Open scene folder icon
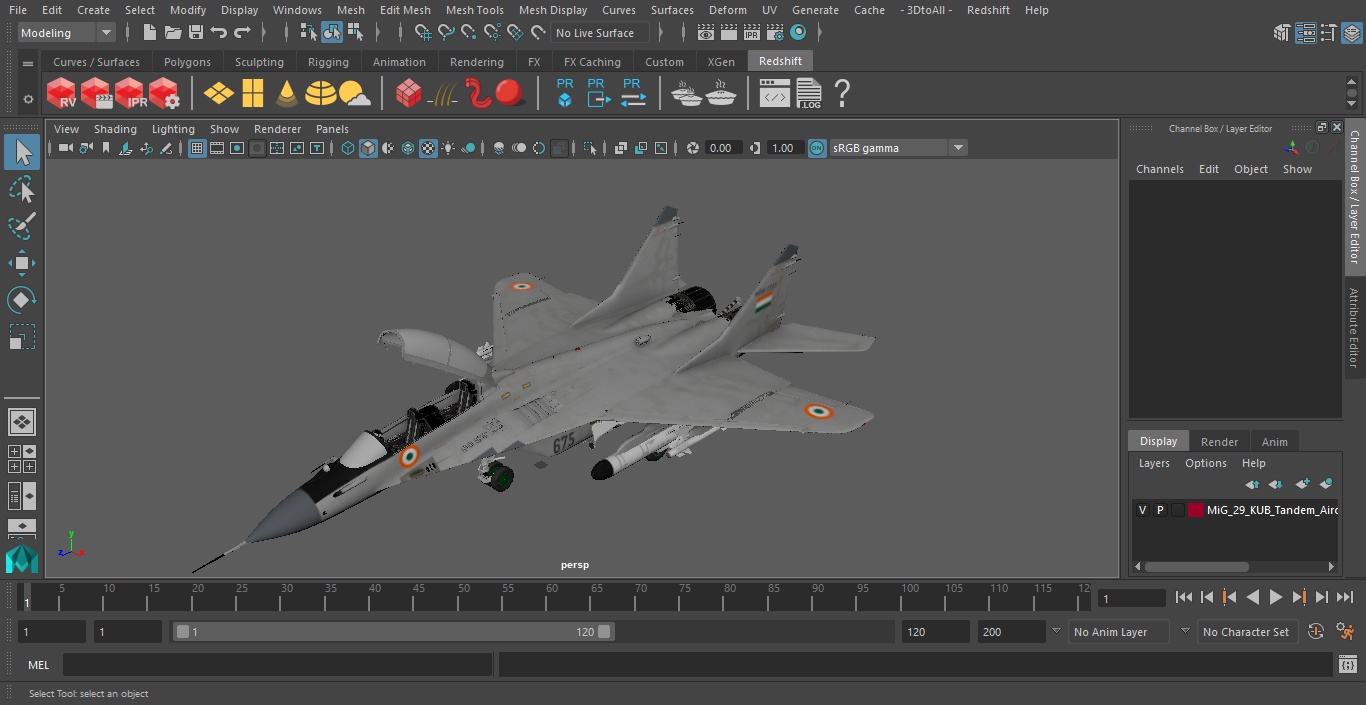 pyautogui.click(x=173, y=33)
